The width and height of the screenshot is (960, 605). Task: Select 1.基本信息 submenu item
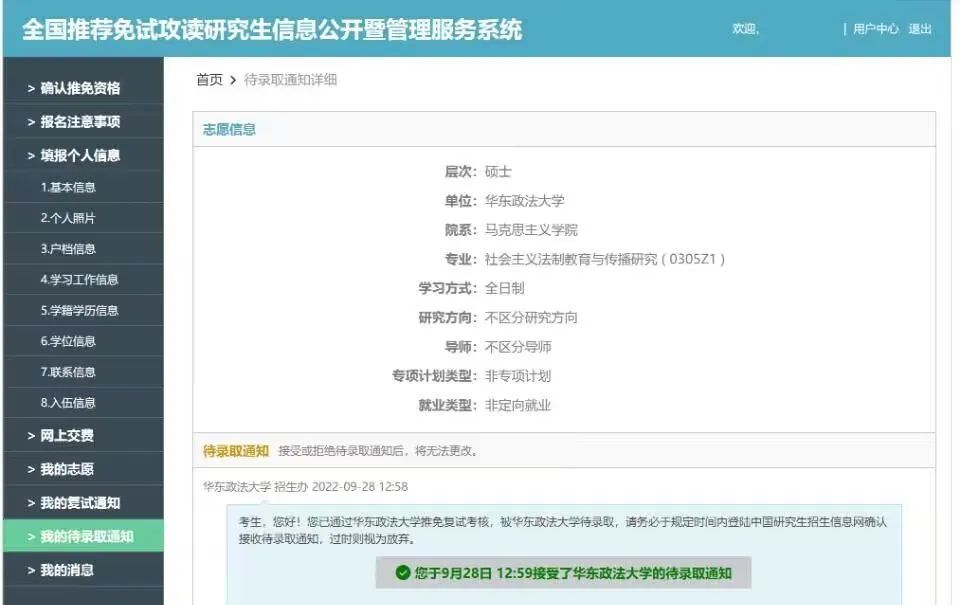tap(68, 187)
